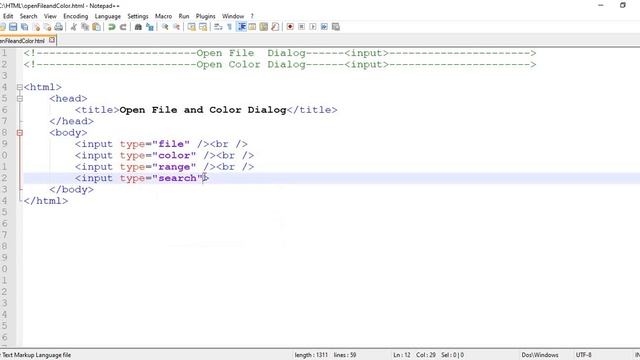
Task: Click Save Current Recorded Macro icon
Action: pos(336,27)
